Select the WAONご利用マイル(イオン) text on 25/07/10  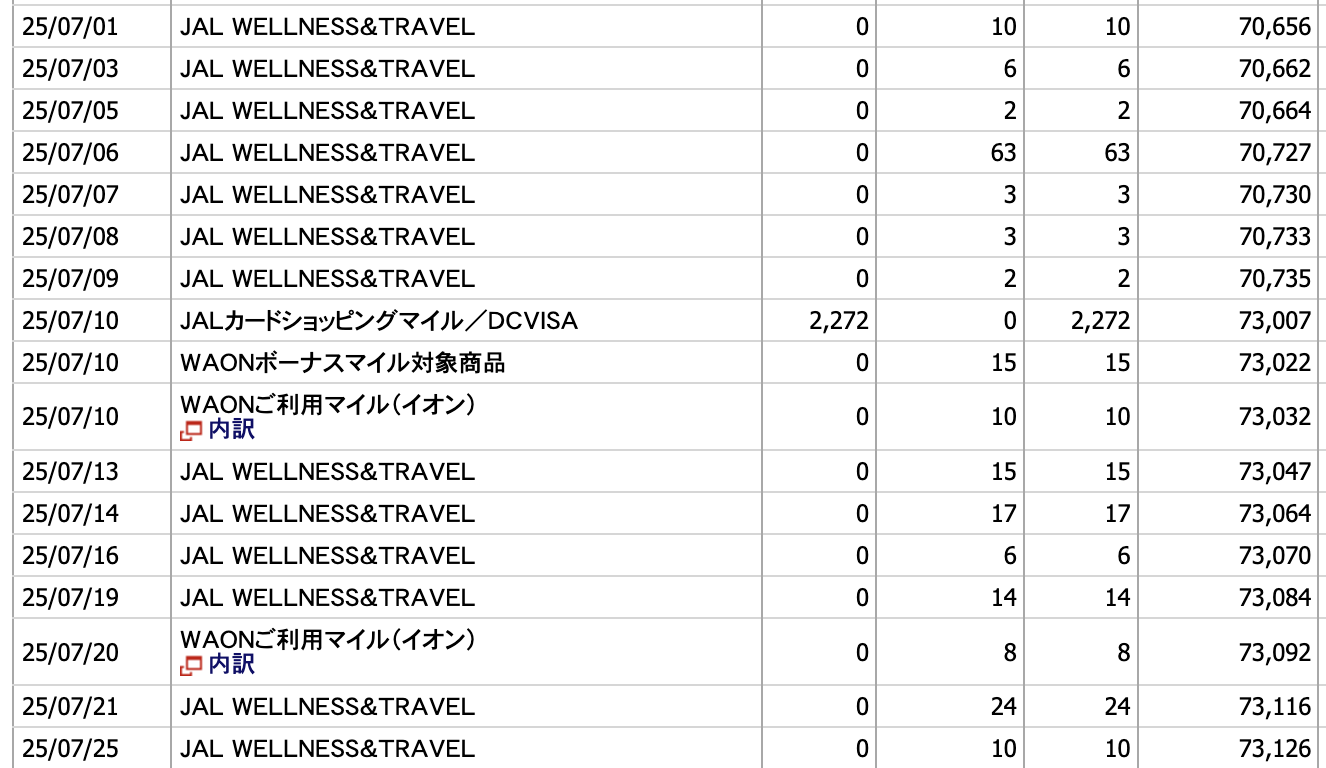click(x=327, y=405)
